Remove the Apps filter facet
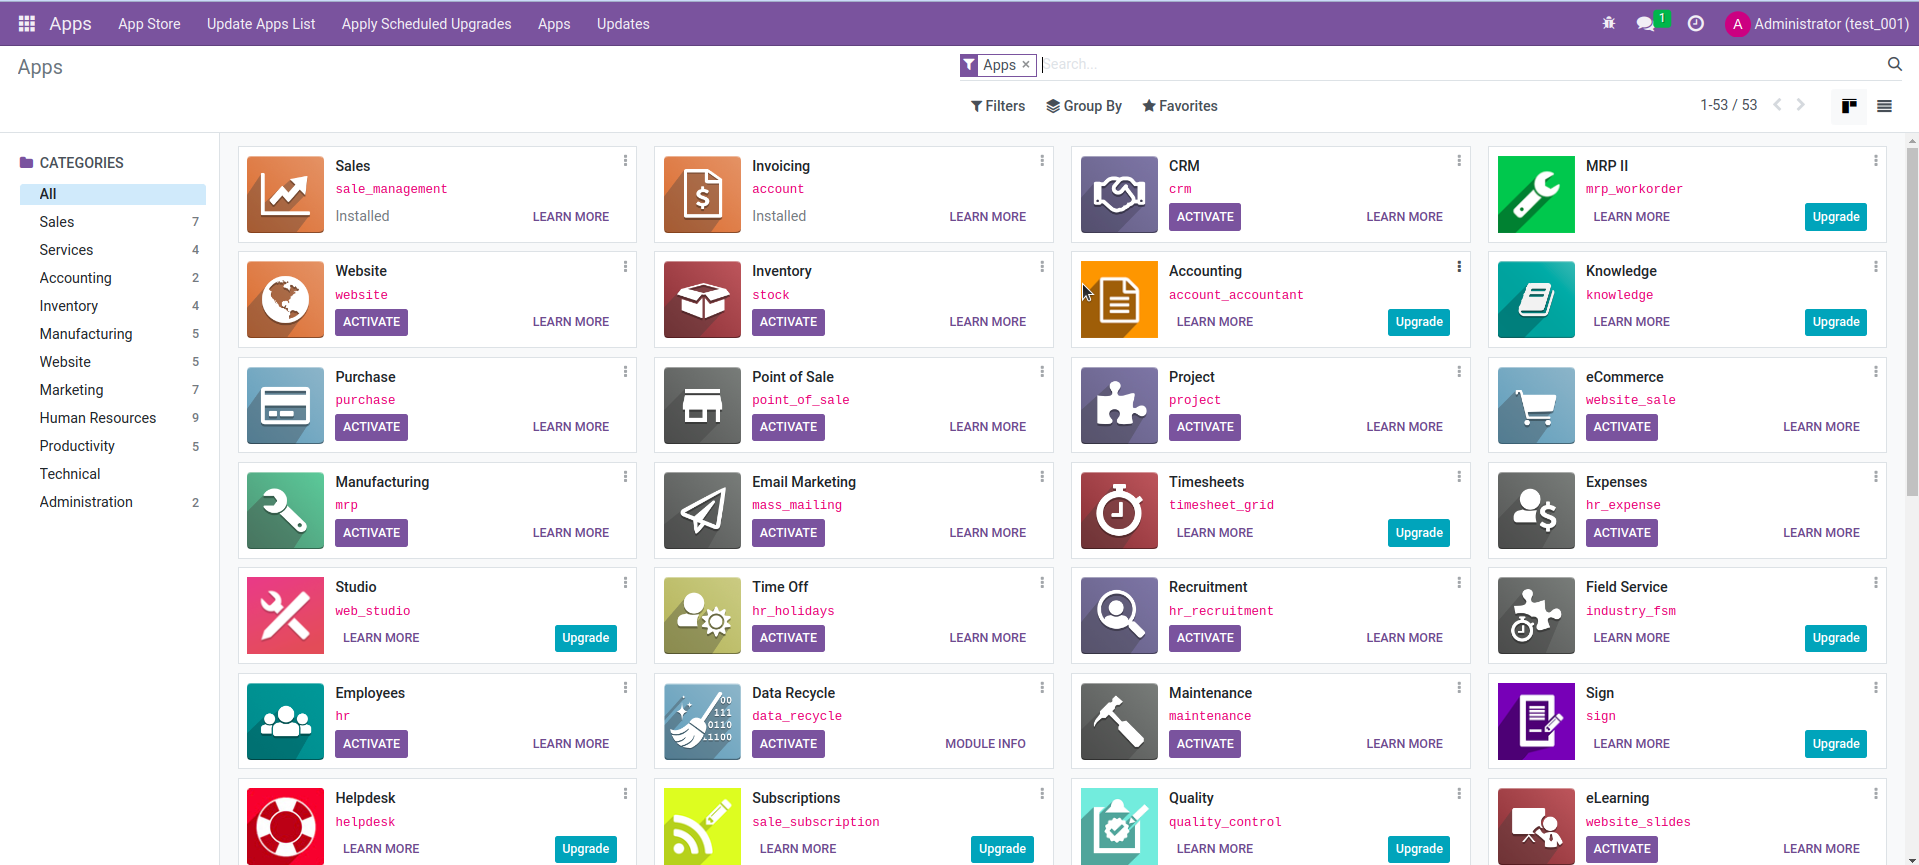 tap(1026, 64)
